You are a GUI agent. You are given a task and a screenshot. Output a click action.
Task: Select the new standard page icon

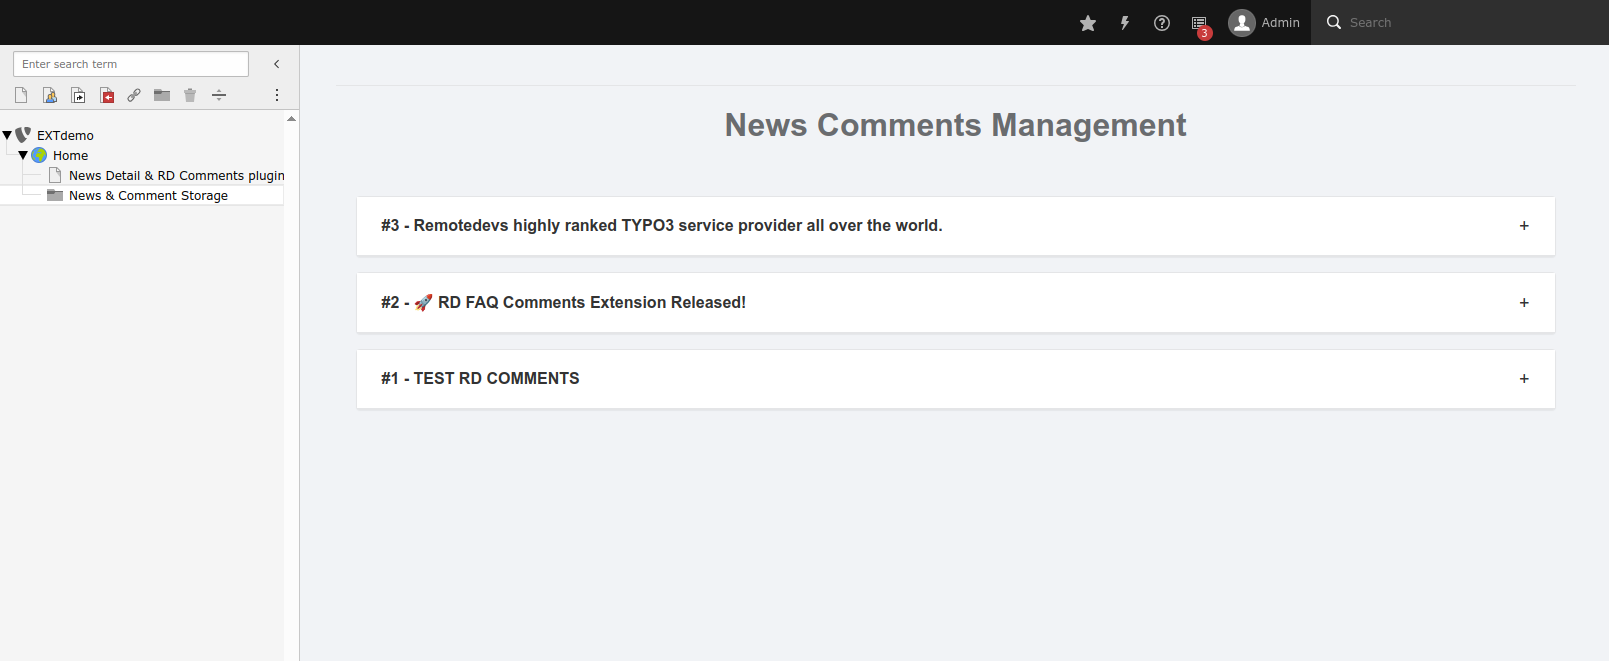[x=21, y=95]
